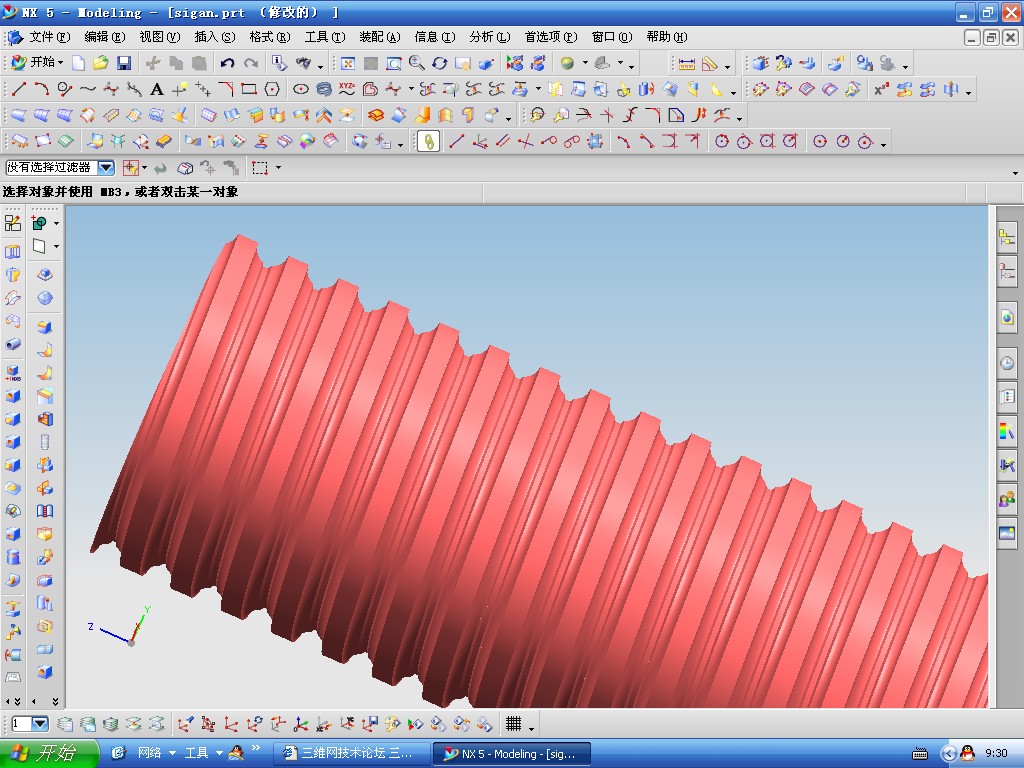Open the 网络 taskbar toolbar
Image resolution: width=1024 pixels, height=768 pixels.
pyautogui.click(x=150, y=753)
